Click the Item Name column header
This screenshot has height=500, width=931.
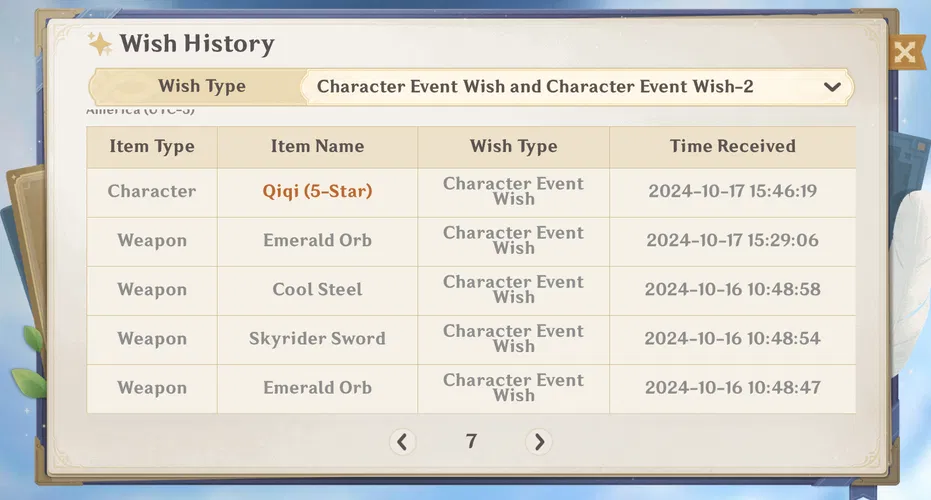pos(317,146)
